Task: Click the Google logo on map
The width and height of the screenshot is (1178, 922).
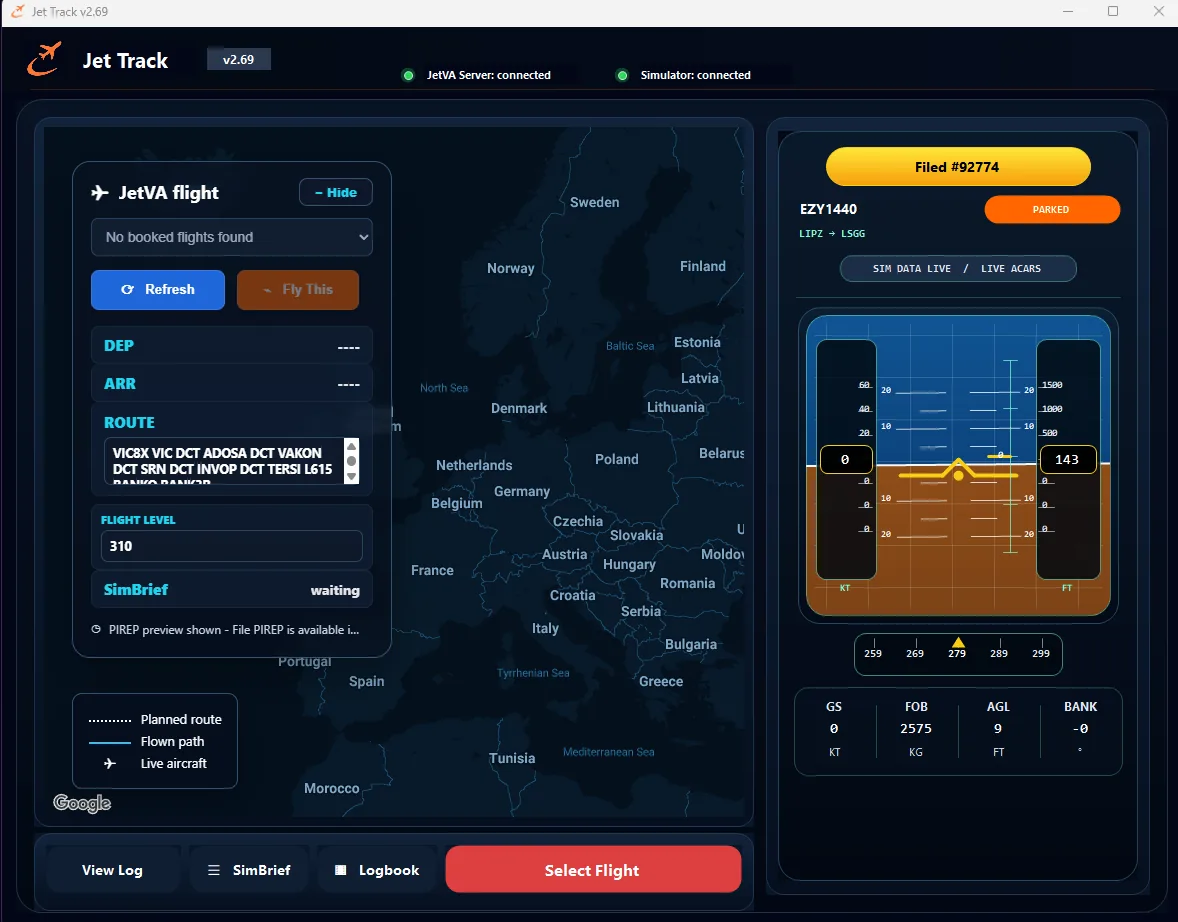Action: (82, 803)
